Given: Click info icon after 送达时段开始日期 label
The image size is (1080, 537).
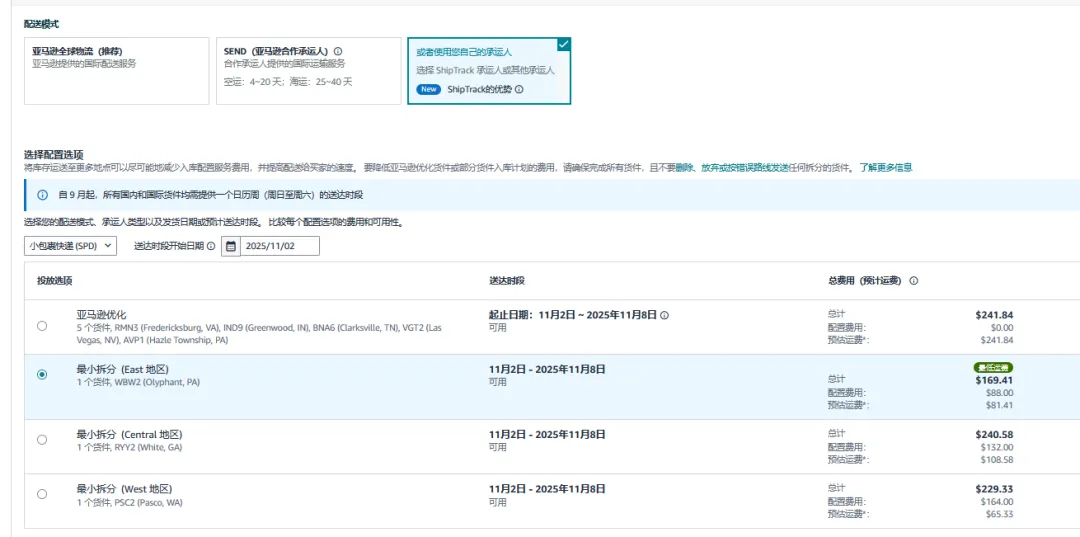Looking at the screenshot, I should 211,246.
